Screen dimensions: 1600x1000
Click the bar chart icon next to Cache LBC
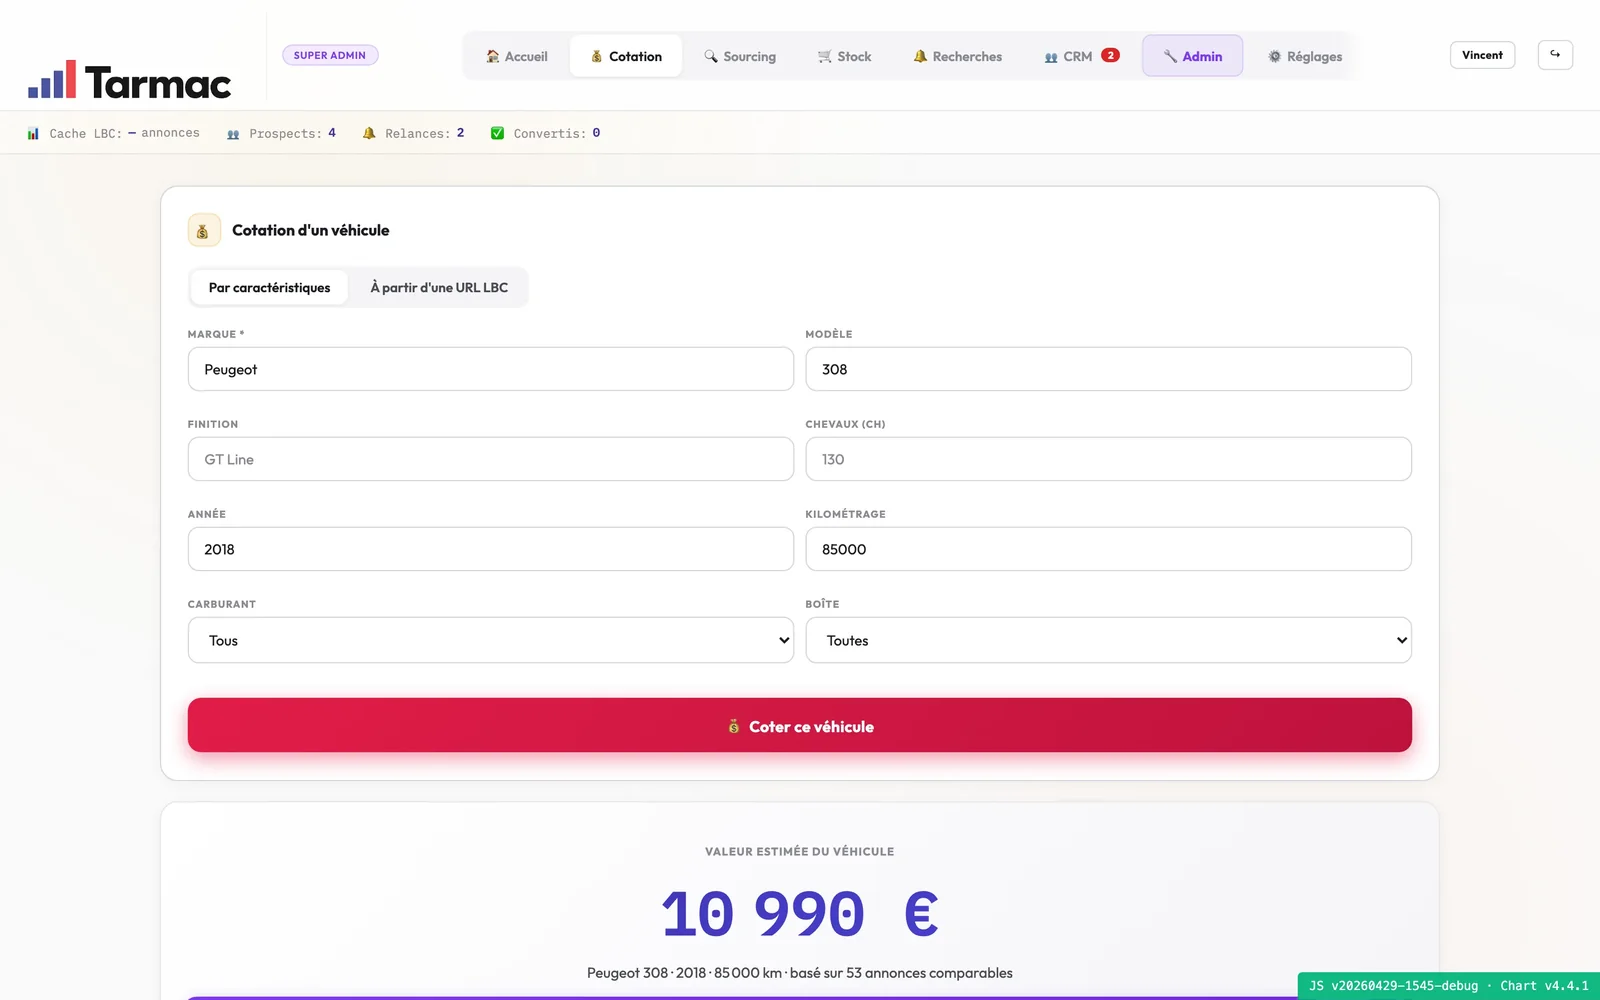tap(33, 133)
